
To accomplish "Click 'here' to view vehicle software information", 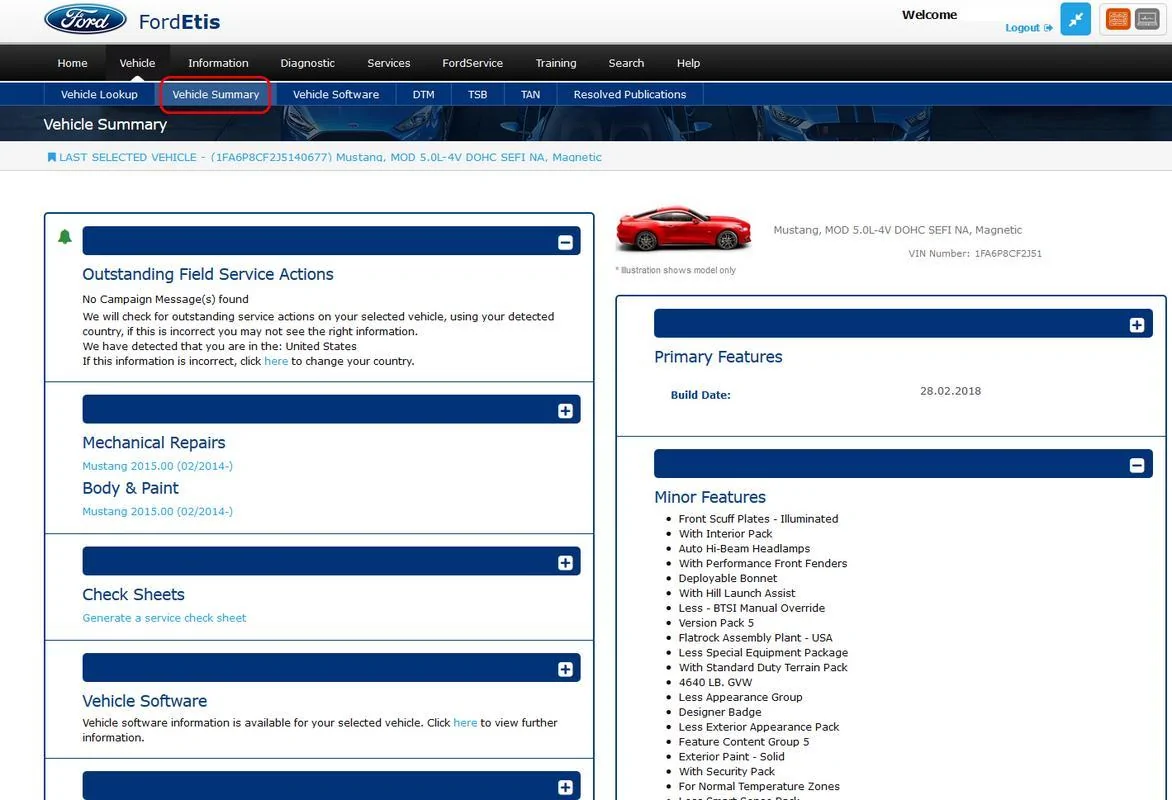I will [465, 723].
